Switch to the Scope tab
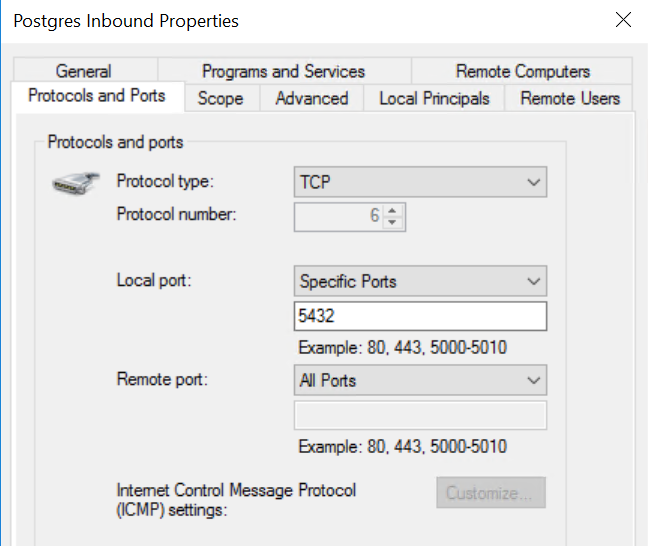This screenshot has width=648, height=546. (x=221, y=98)
